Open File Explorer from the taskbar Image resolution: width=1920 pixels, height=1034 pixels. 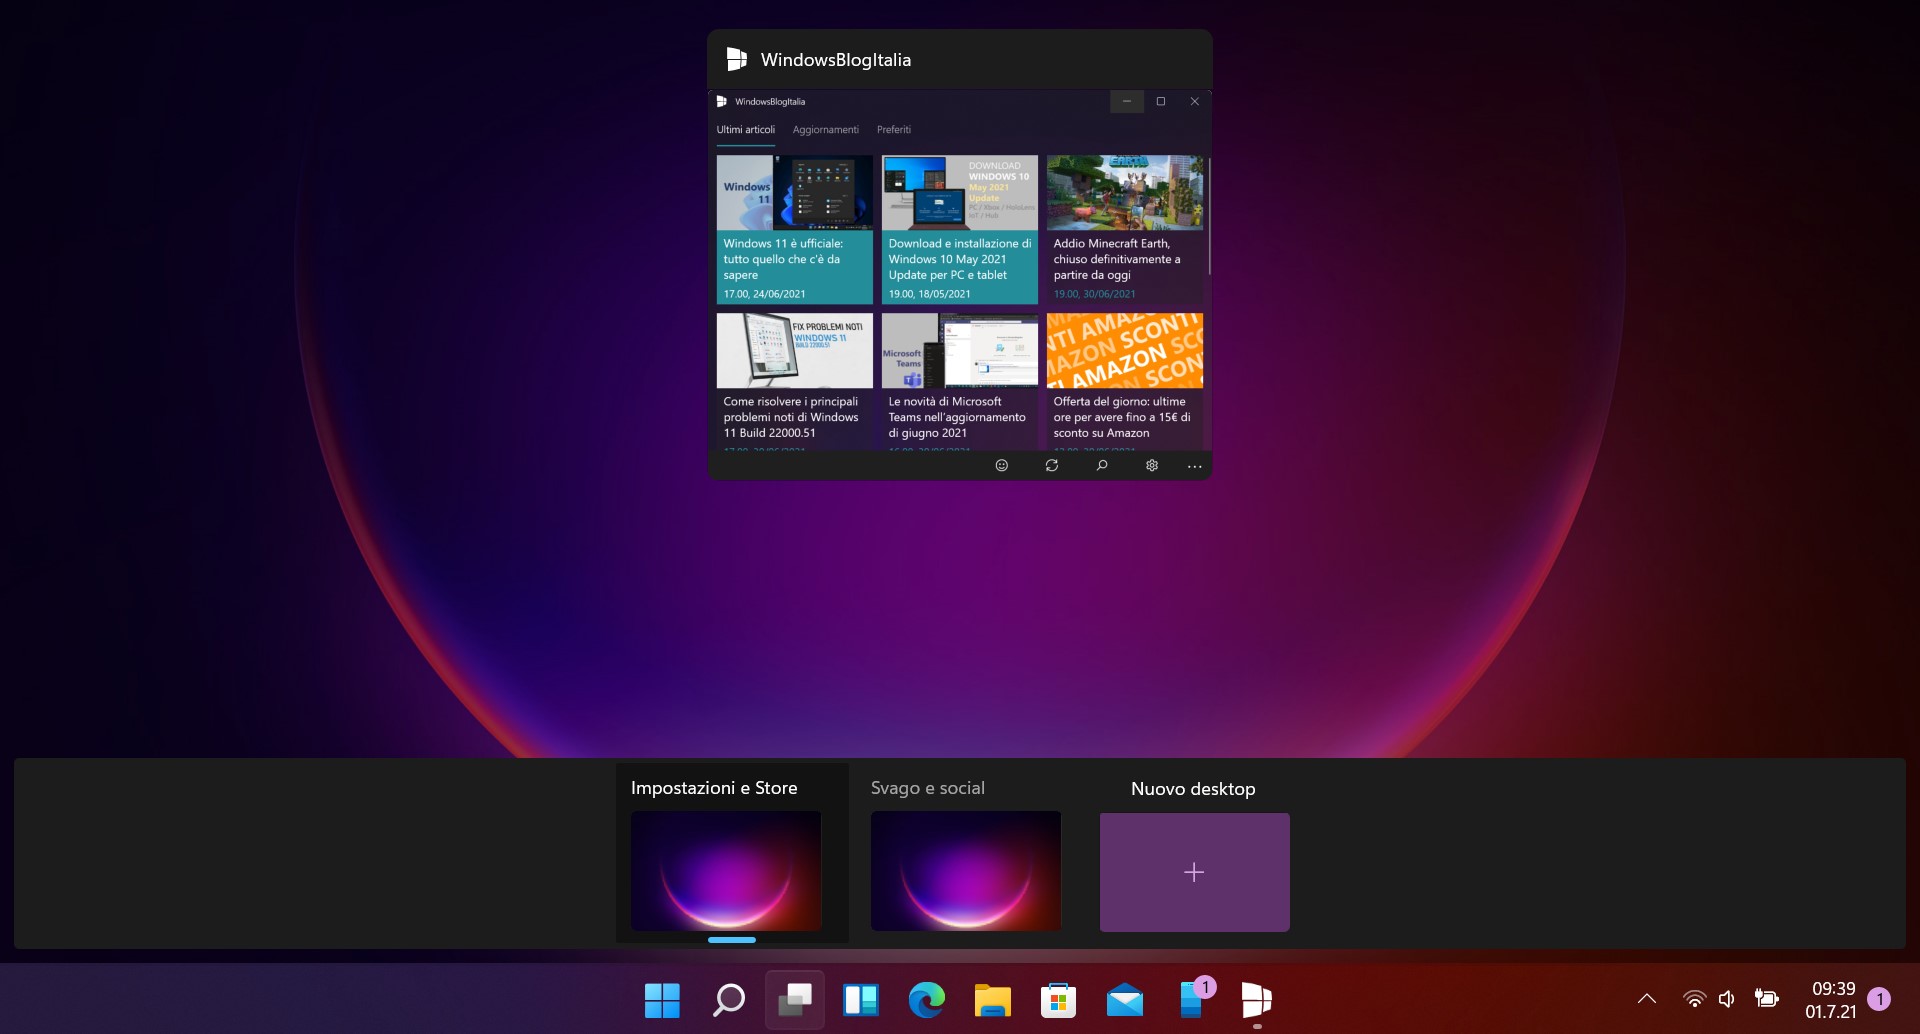point(993,1000)
